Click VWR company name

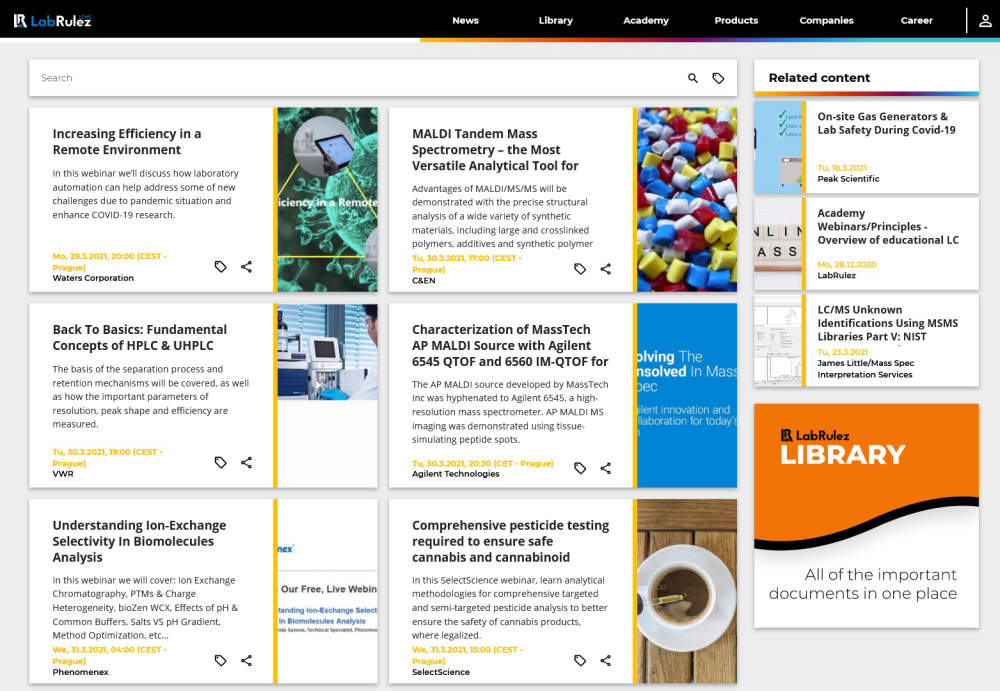[x=62, y=474]
